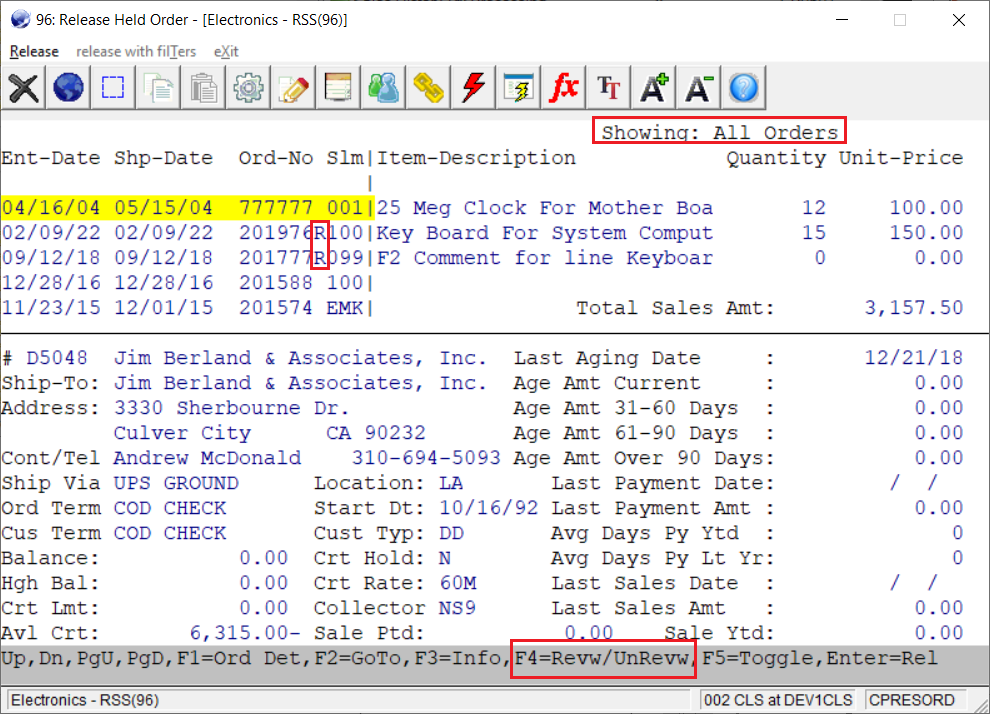Click the Ord Term value COD CHECK
Image resolution: width=990 pixels, height=714 pixels.
(170, 508)
